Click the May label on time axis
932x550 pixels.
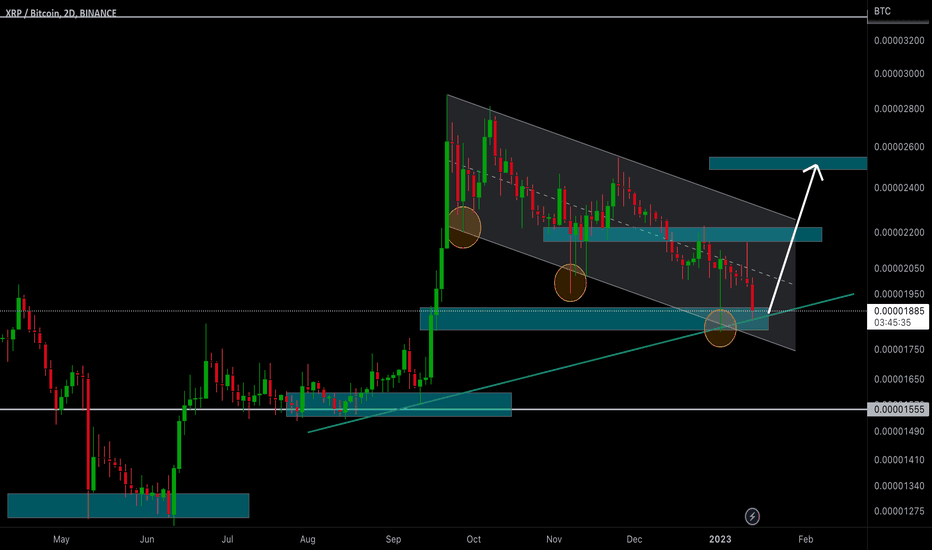pyautogui.click(x=61, y=539)
